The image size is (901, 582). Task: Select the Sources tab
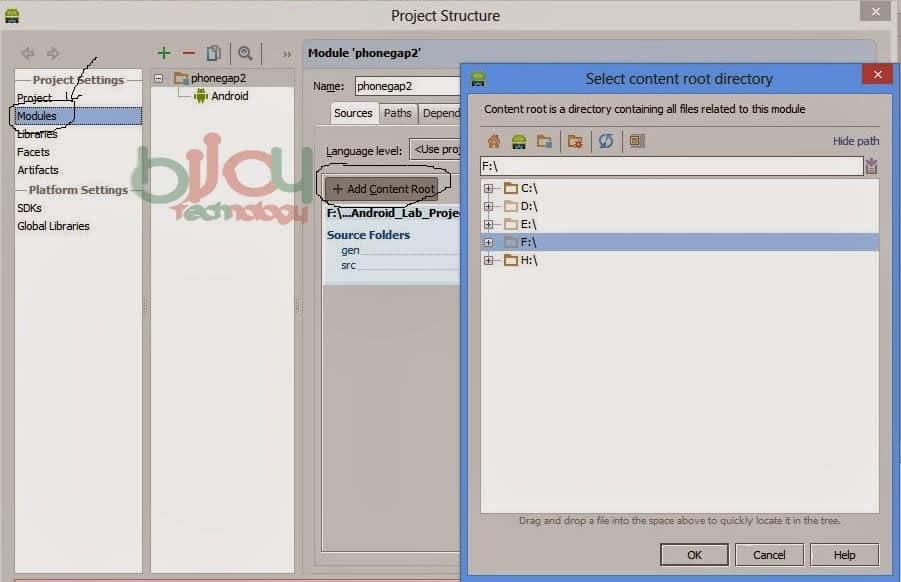point(353,113)
